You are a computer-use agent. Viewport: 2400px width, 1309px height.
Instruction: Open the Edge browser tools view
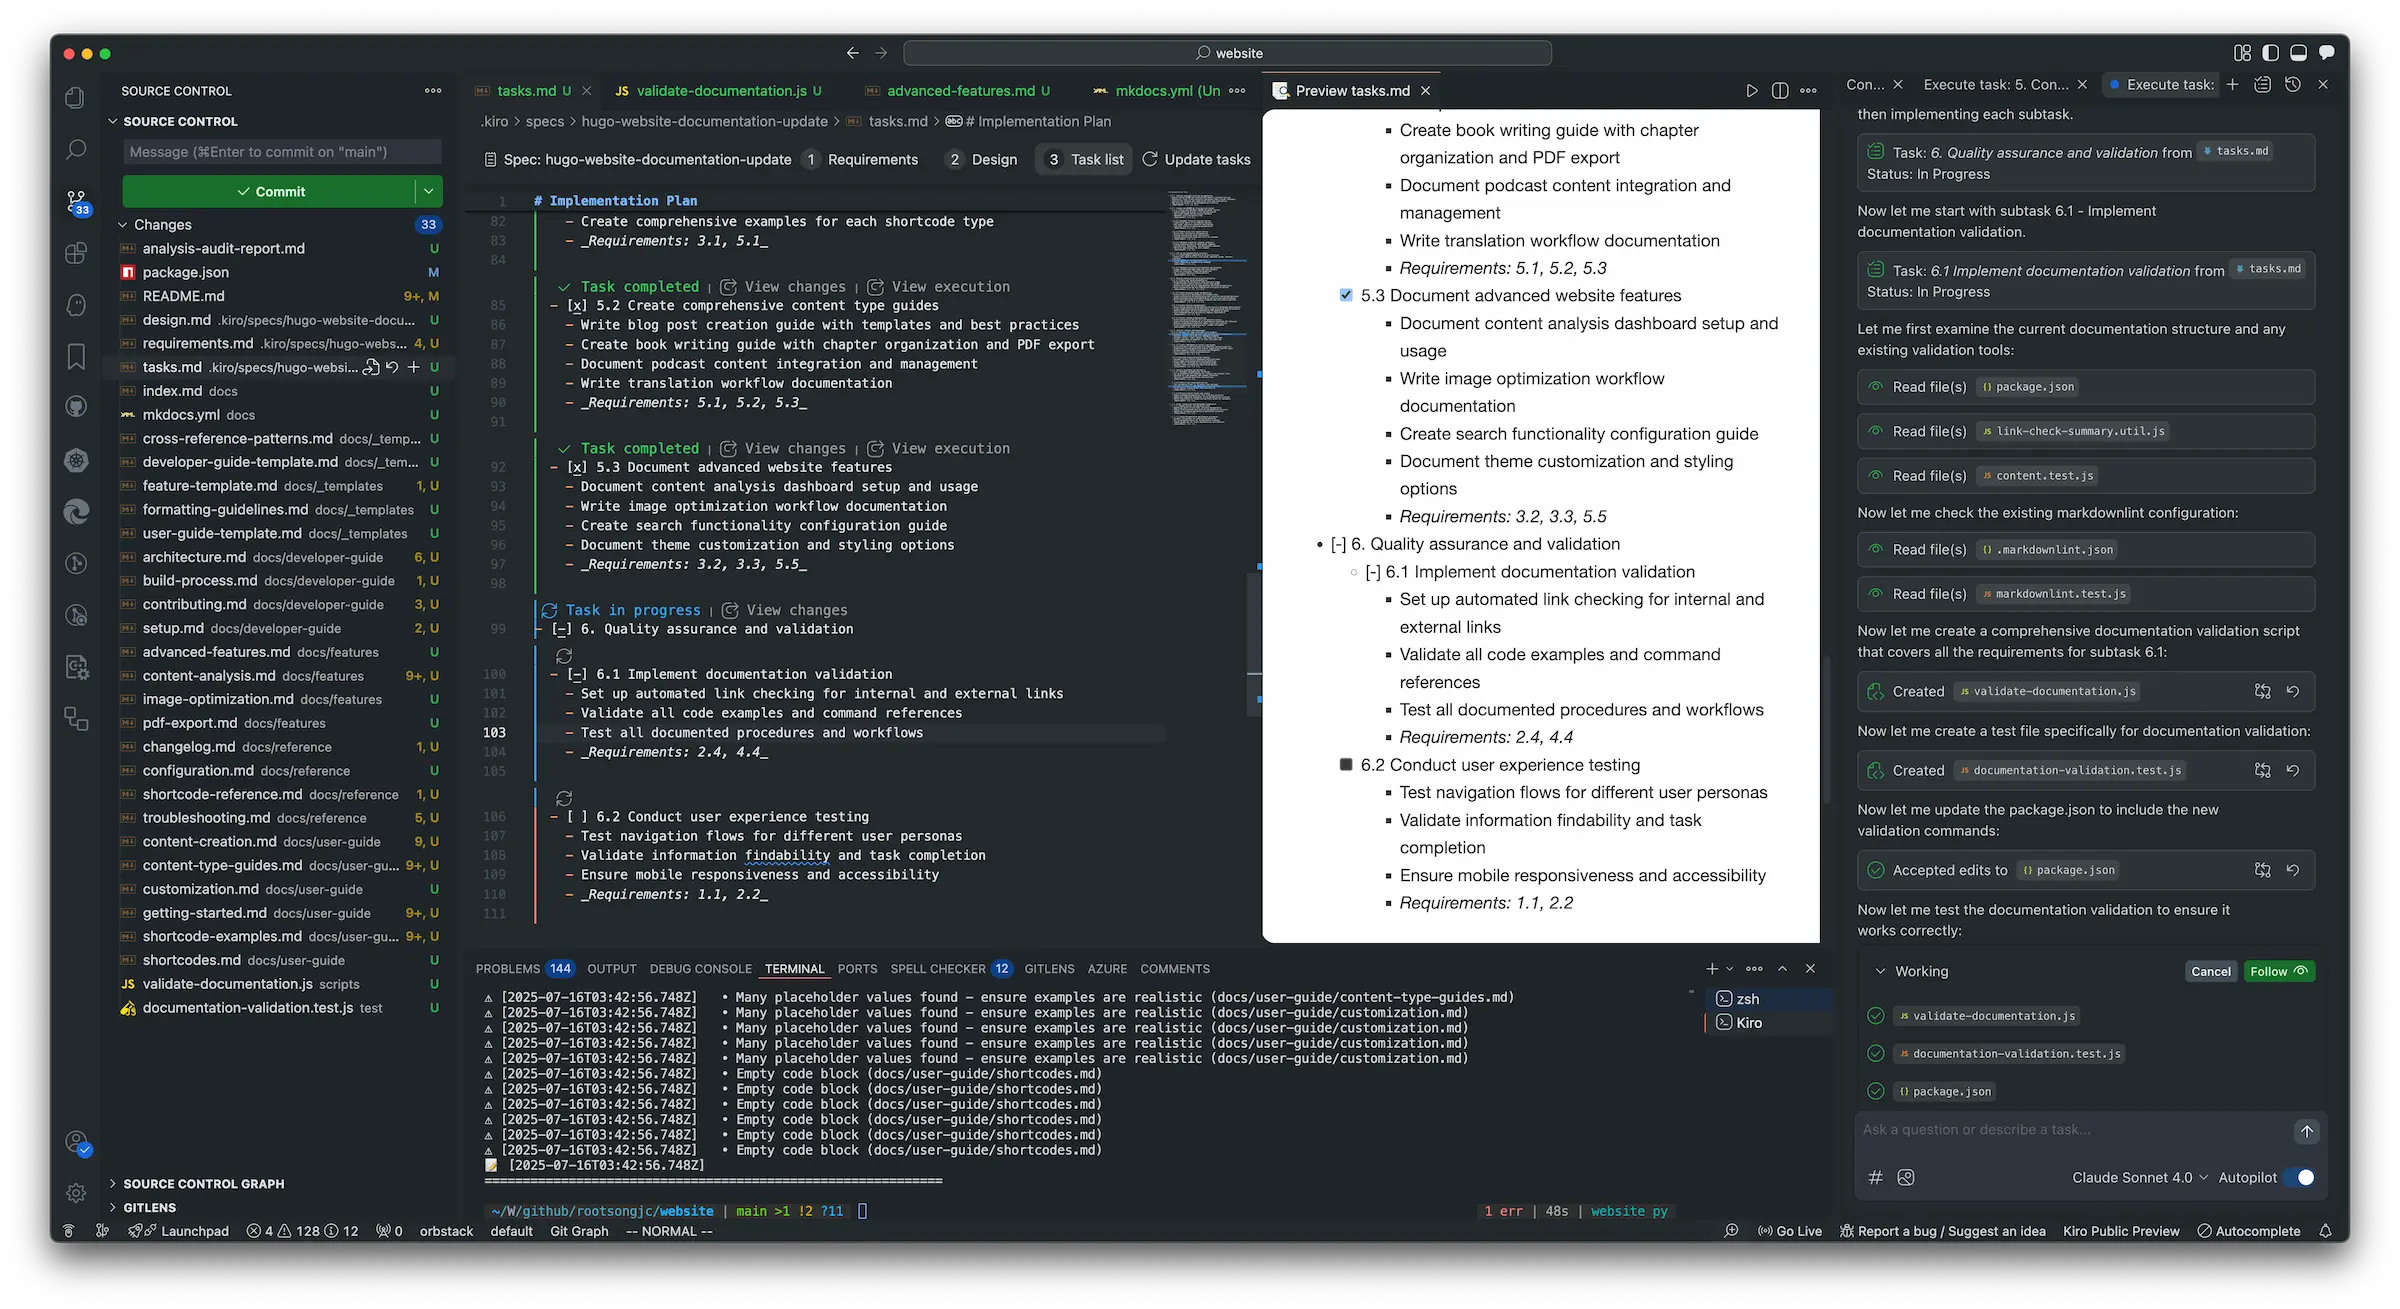[x=76, y=512]
